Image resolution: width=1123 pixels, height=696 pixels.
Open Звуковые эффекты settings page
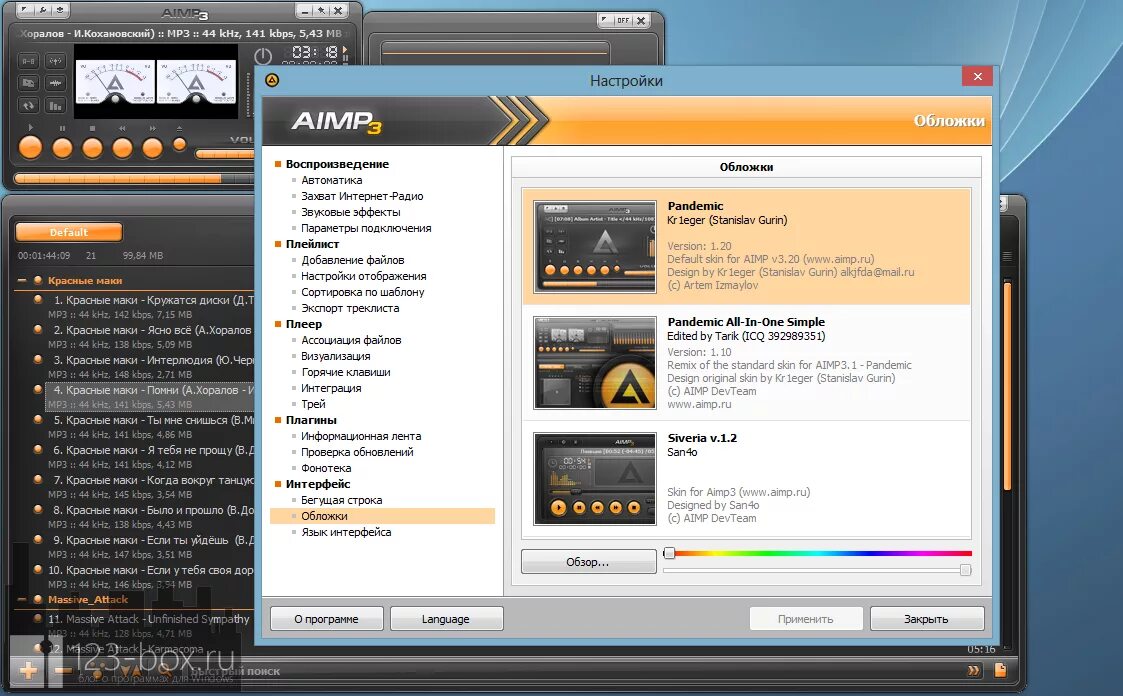[350, 212]
